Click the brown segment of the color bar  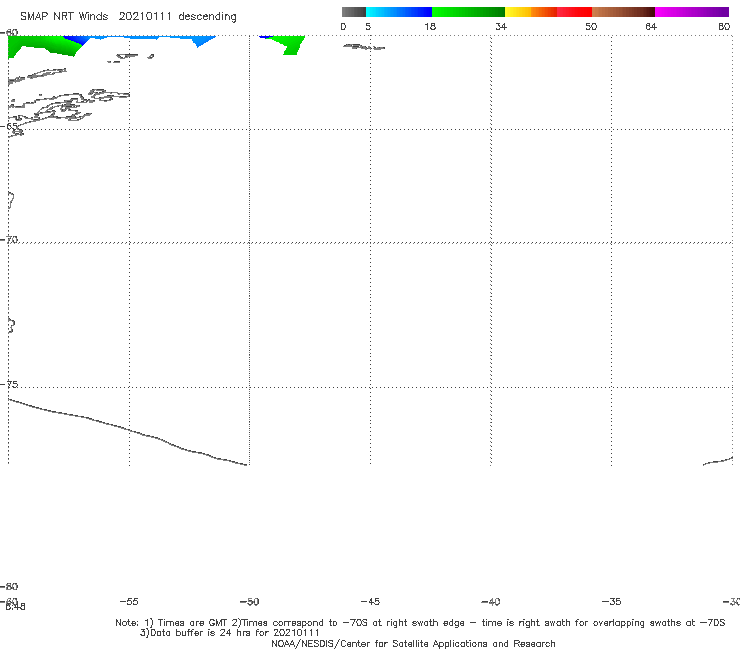point(623,12)
